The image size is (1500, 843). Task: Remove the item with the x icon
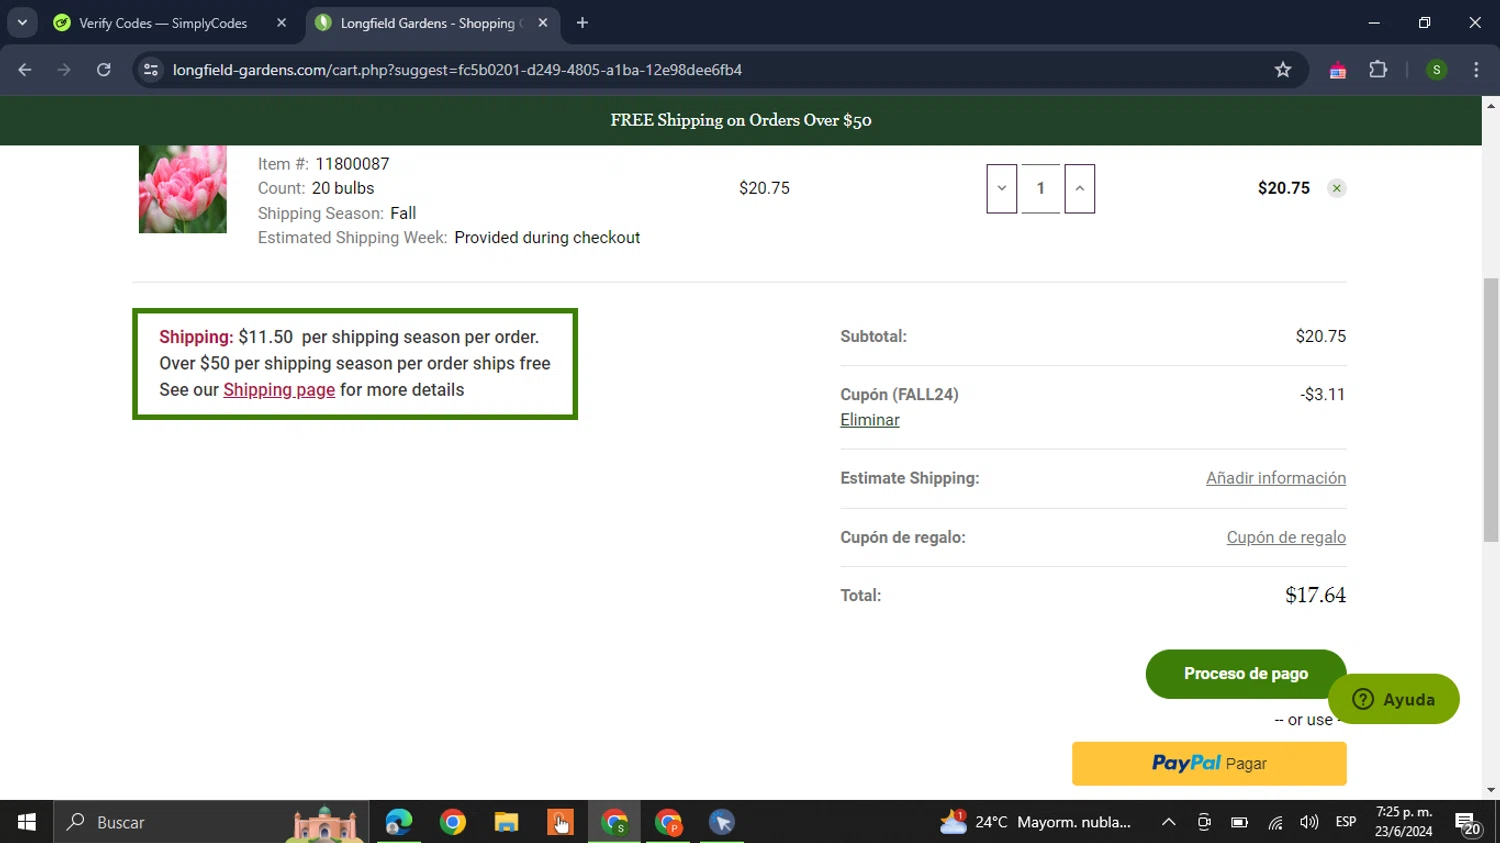coord(1337,188)
